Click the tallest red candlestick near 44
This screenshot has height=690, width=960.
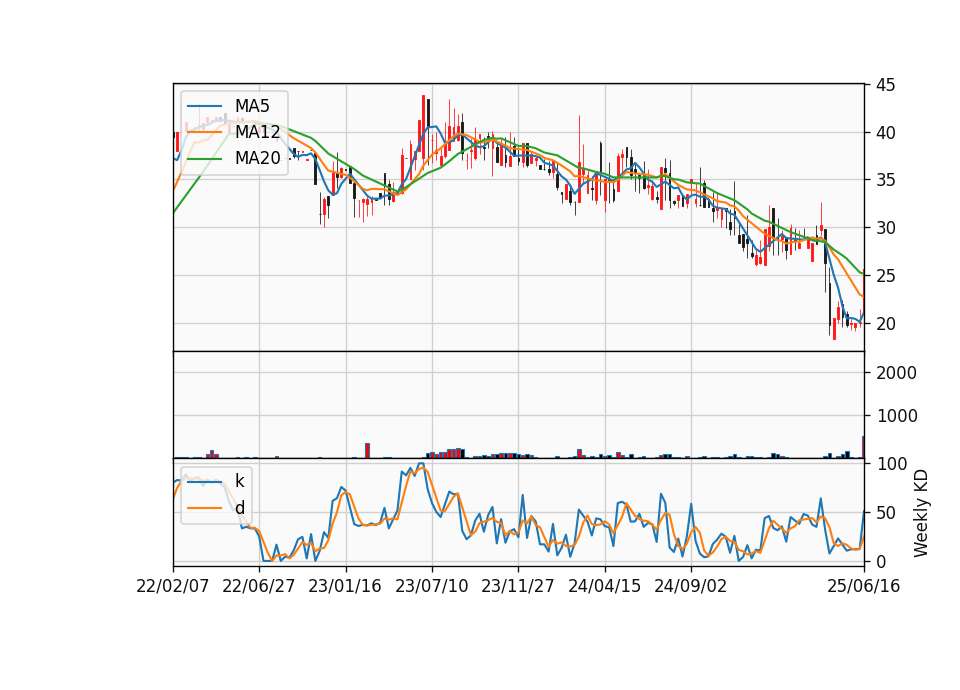coord(423,126)
